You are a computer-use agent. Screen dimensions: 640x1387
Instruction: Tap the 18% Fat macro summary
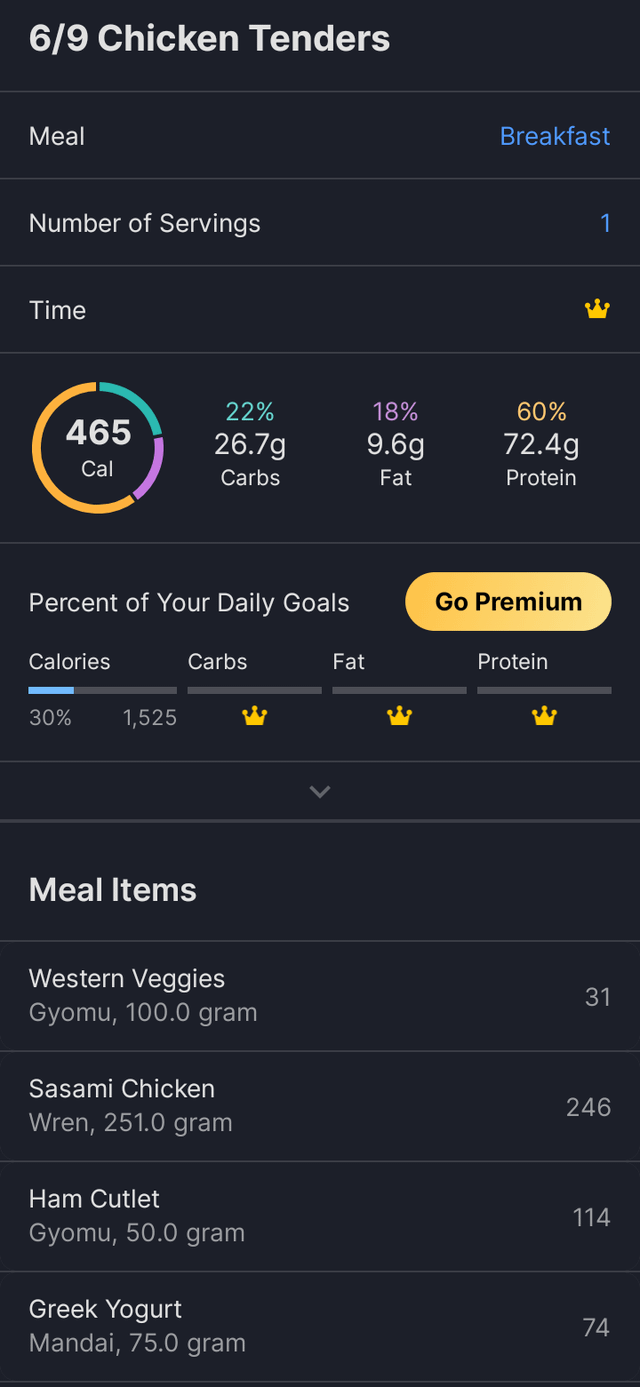pyautogui.click(x=396, y=445)
